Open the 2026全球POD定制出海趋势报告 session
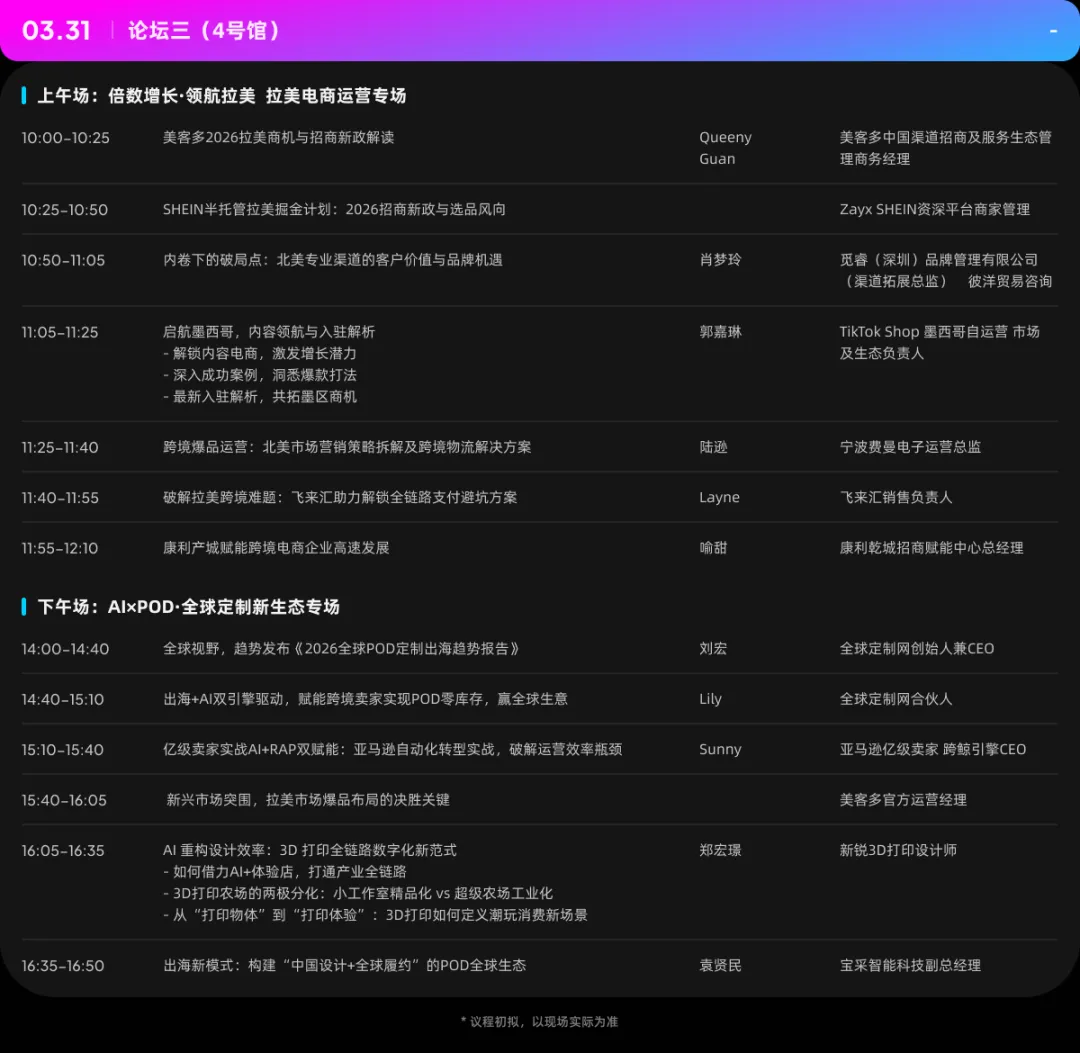Image resolution: width=1080 pixels, height=1053 pixels. [342, 649]
